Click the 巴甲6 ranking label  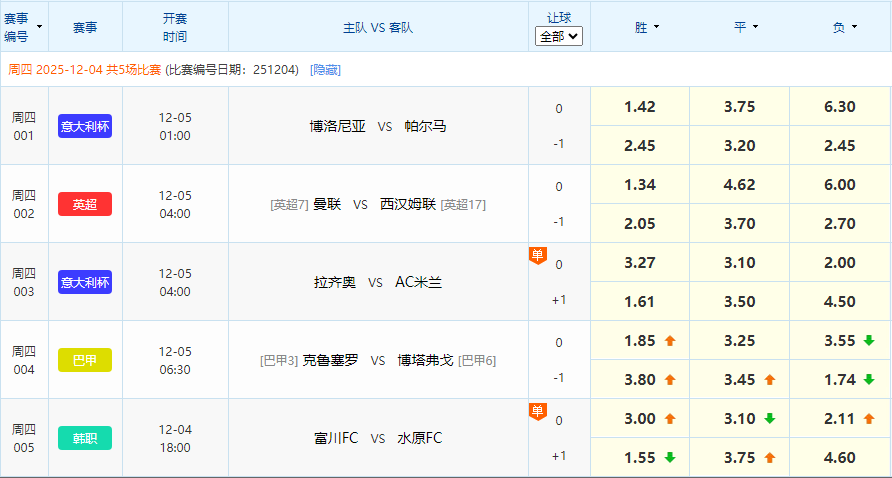[x=477, y=361]
